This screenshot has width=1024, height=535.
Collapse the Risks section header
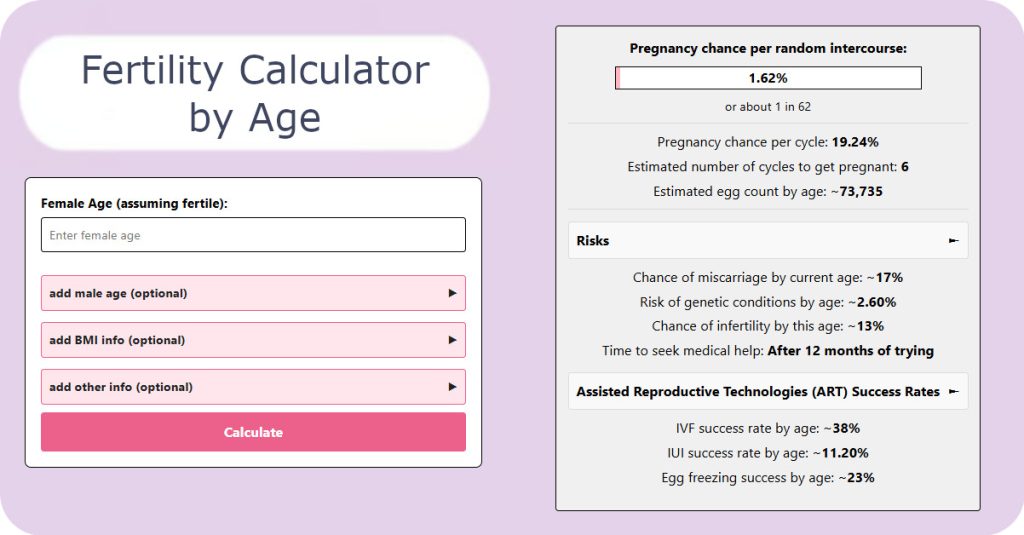[x=768, y=240]
